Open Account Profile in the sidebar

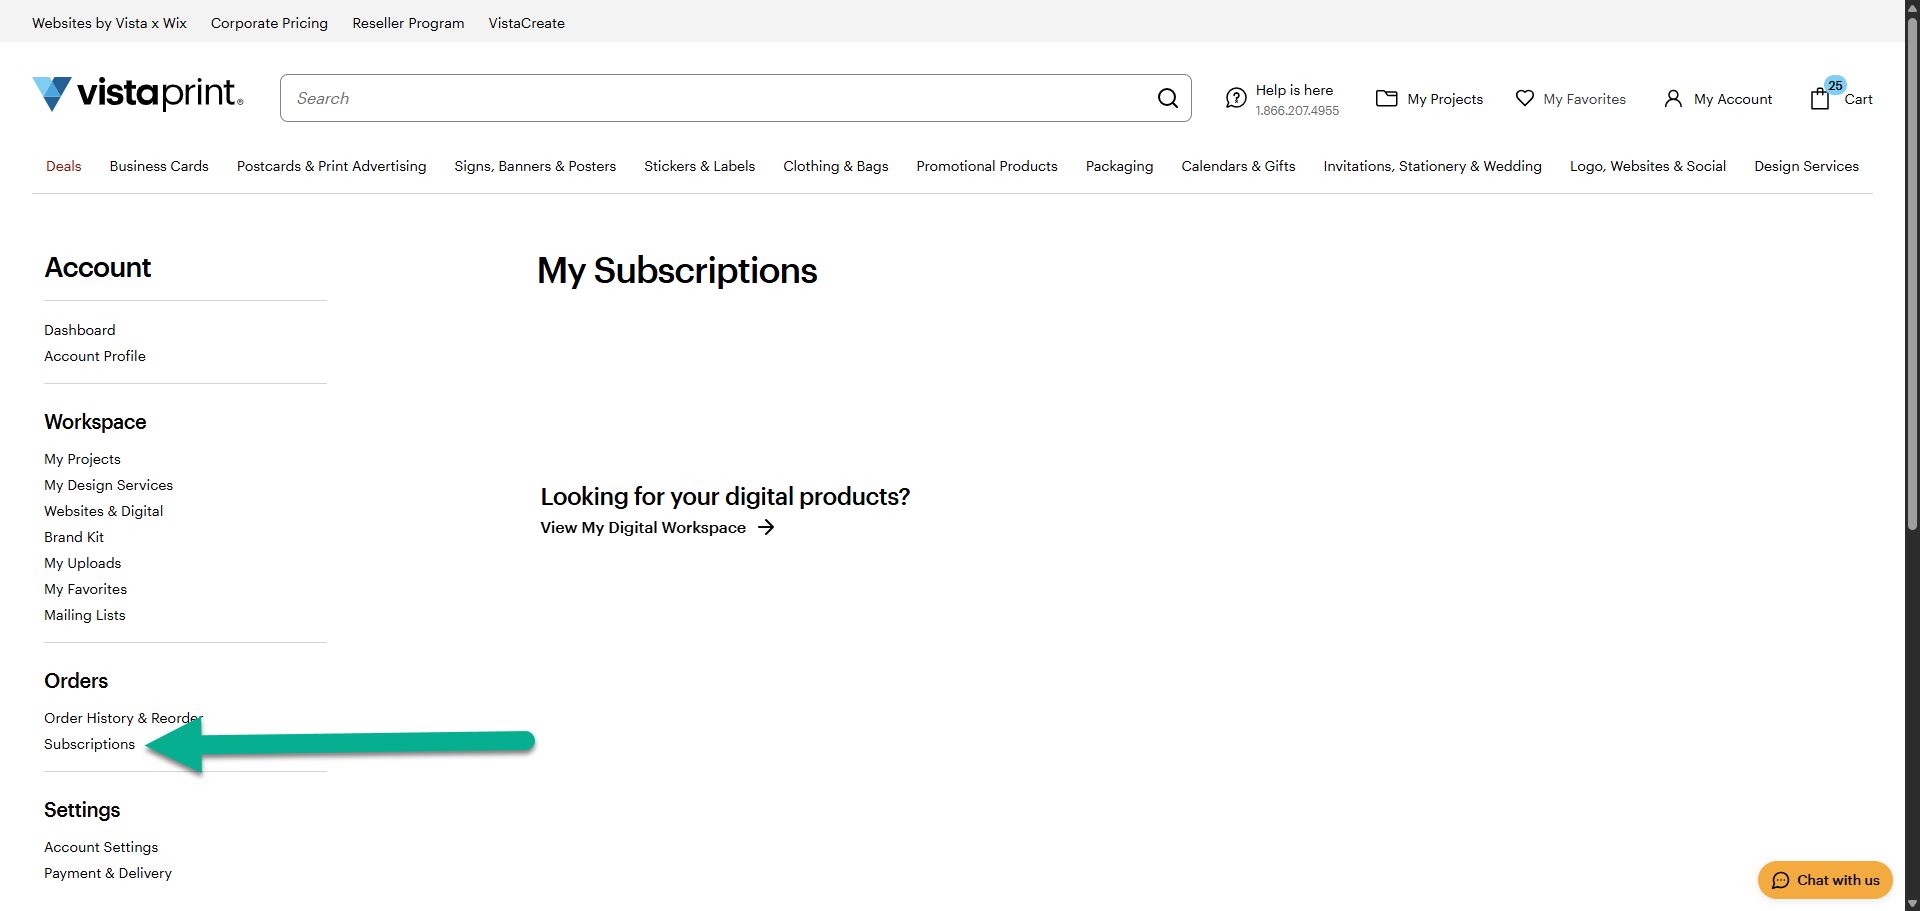(x=95, y=356)
